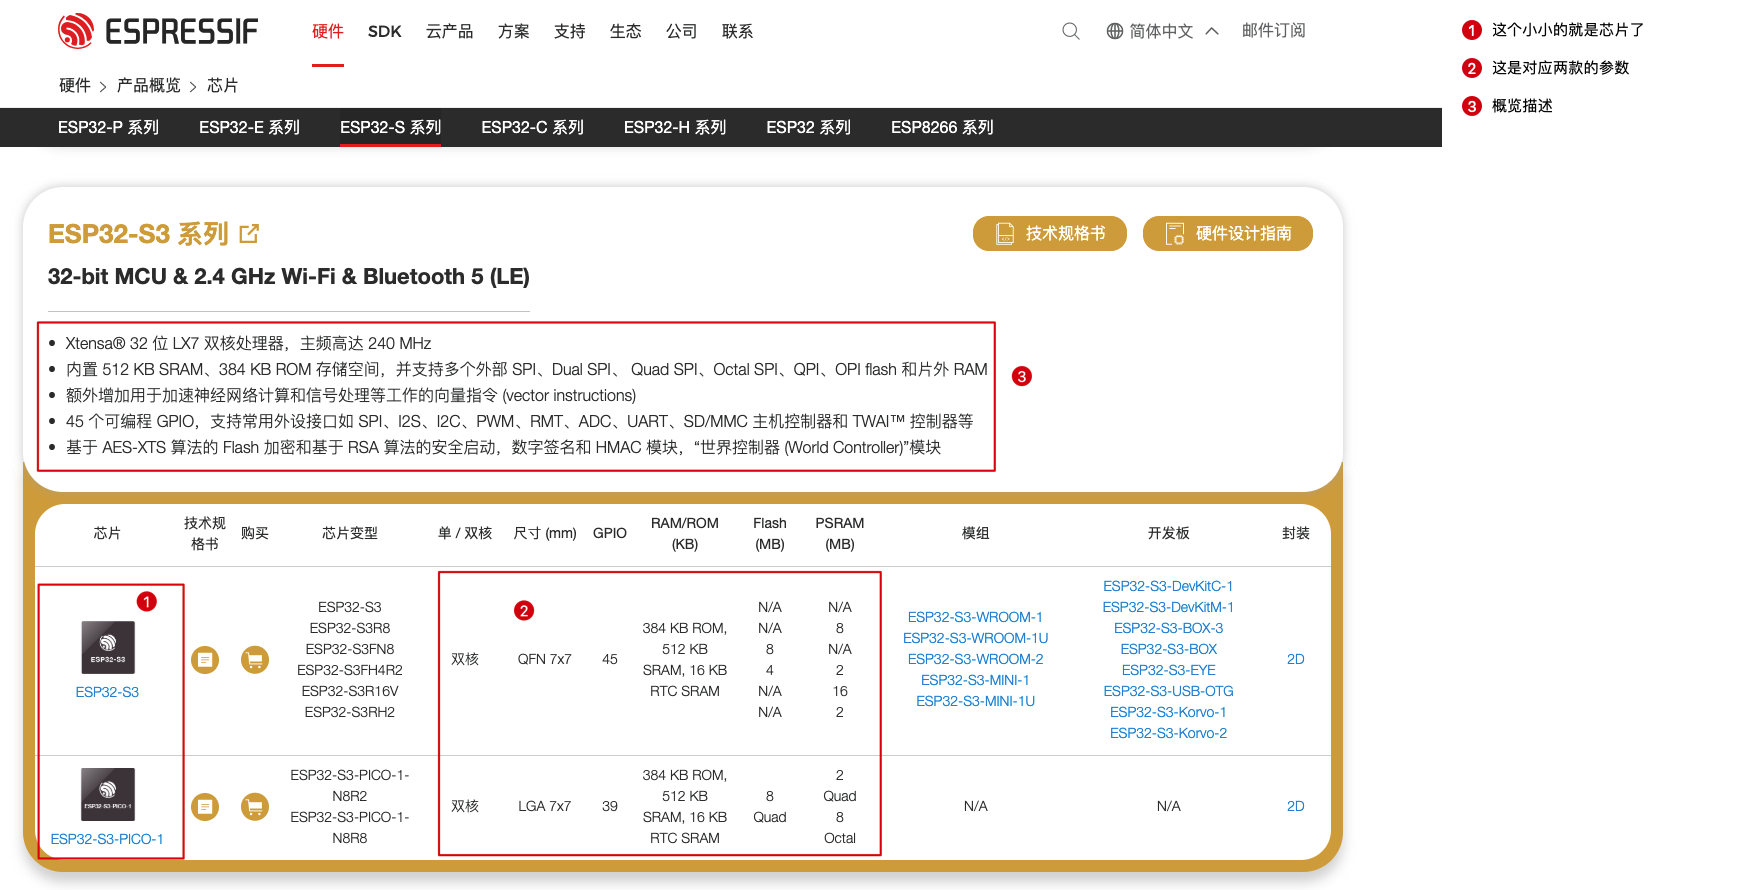Click the 模组 column header
1762x890 pixels.
coord(976,533)
